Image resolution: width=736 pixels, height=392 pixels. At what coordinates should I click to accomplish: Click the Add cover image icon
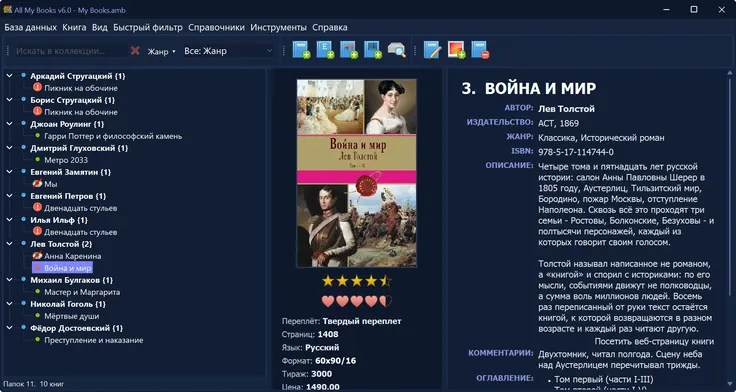tap(456, 50)
